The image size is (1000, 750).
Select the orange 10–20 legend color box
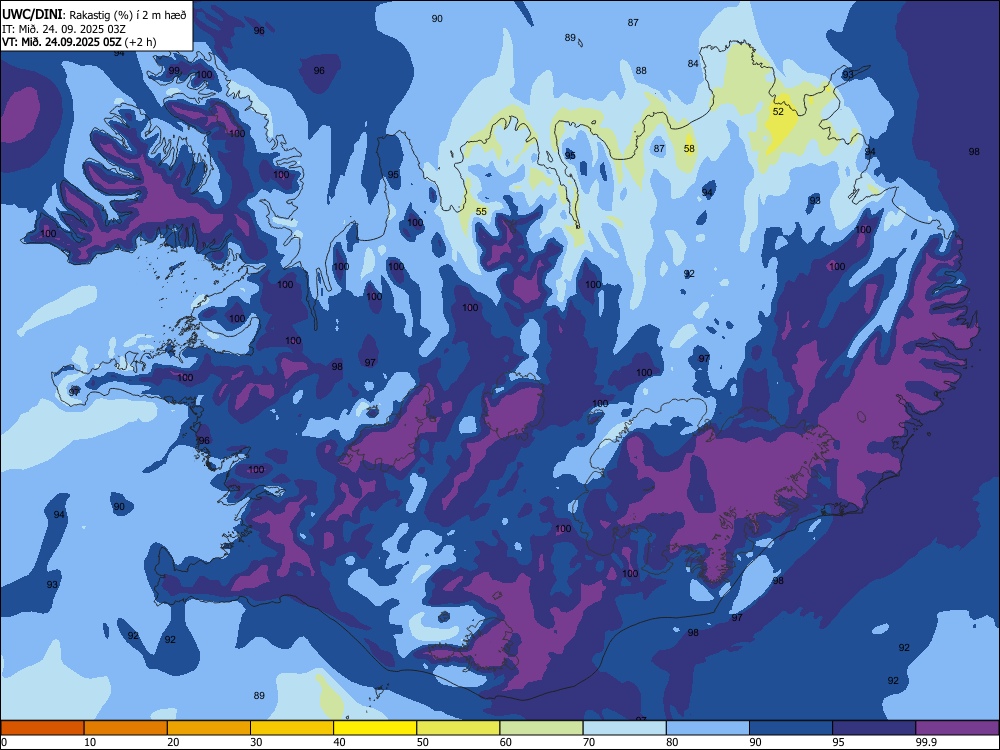tap(126, 728)
